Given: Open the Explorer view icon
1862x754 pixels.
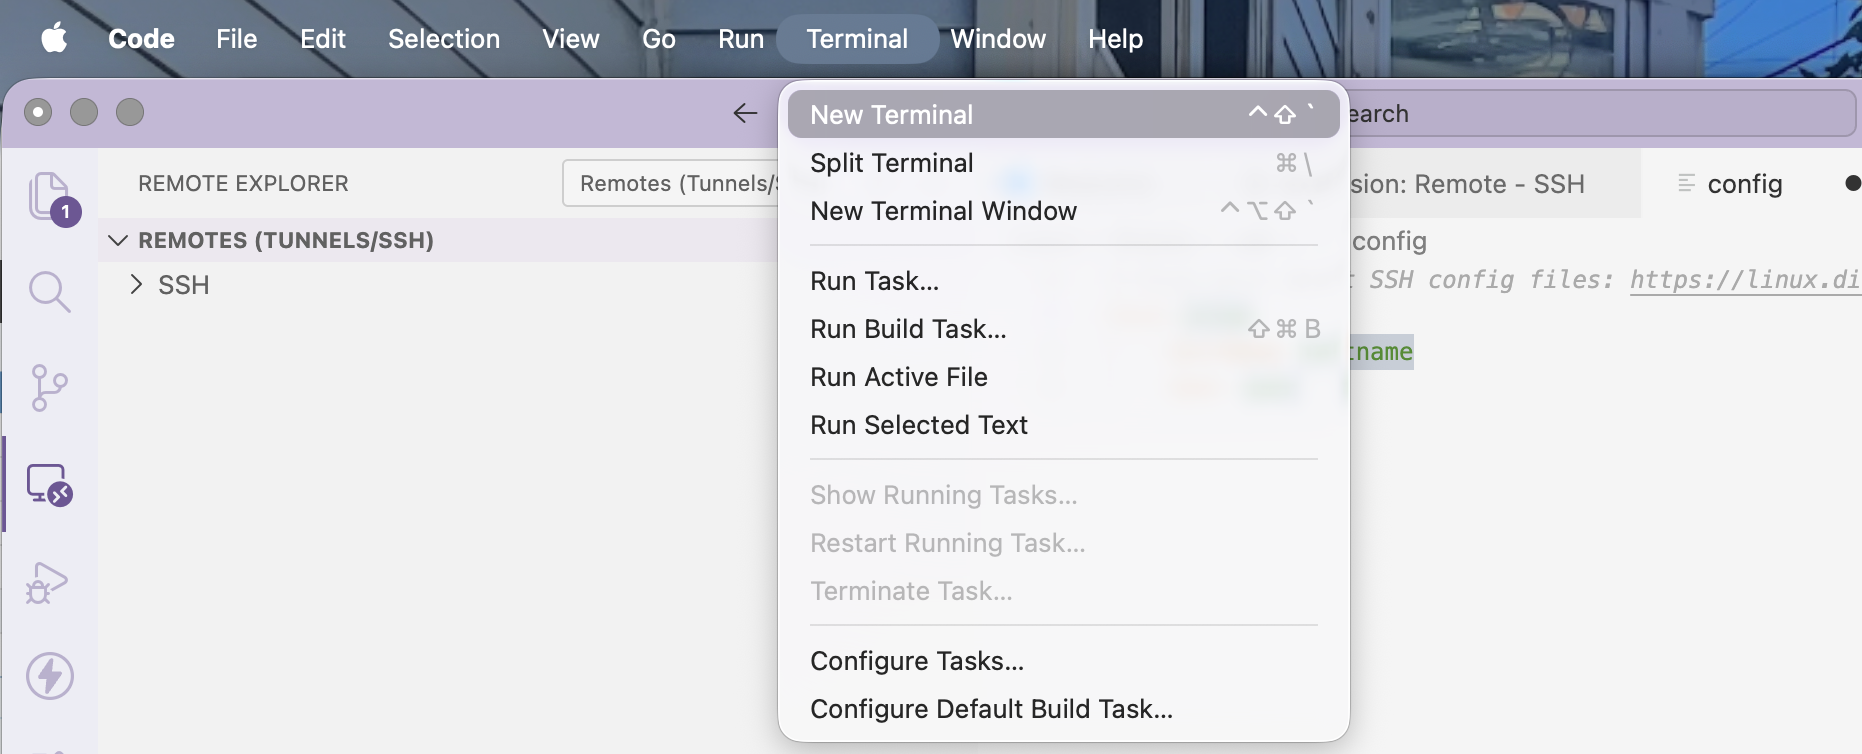Looking at the screenshot, I should [x=49, y=197].
